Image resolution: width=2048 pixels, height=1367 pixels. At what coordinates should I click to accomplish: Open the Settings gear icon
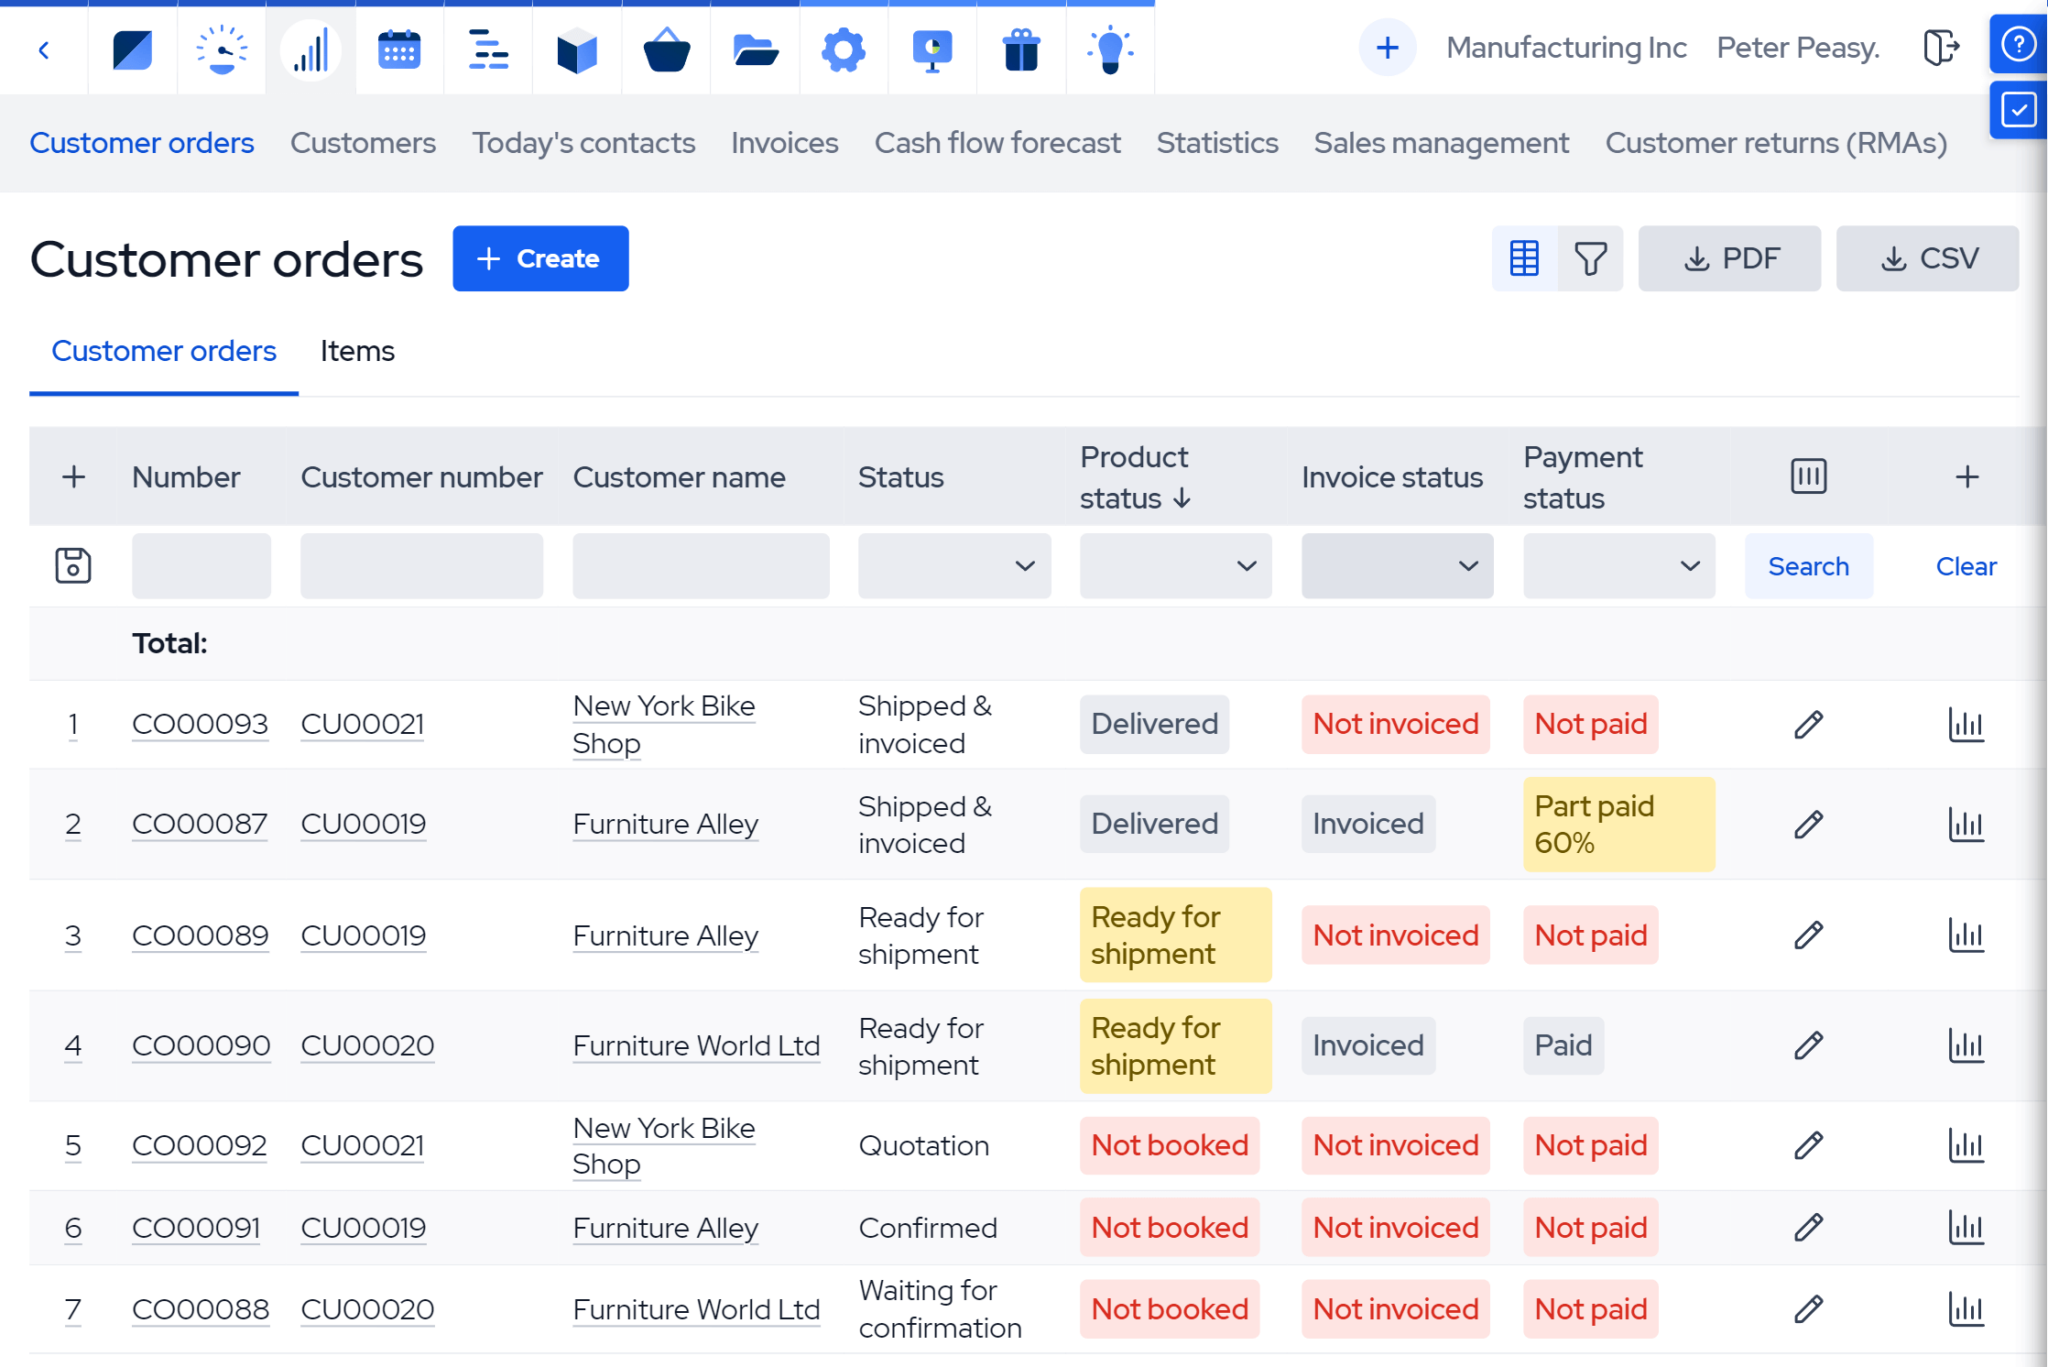(x=843, y=49)
